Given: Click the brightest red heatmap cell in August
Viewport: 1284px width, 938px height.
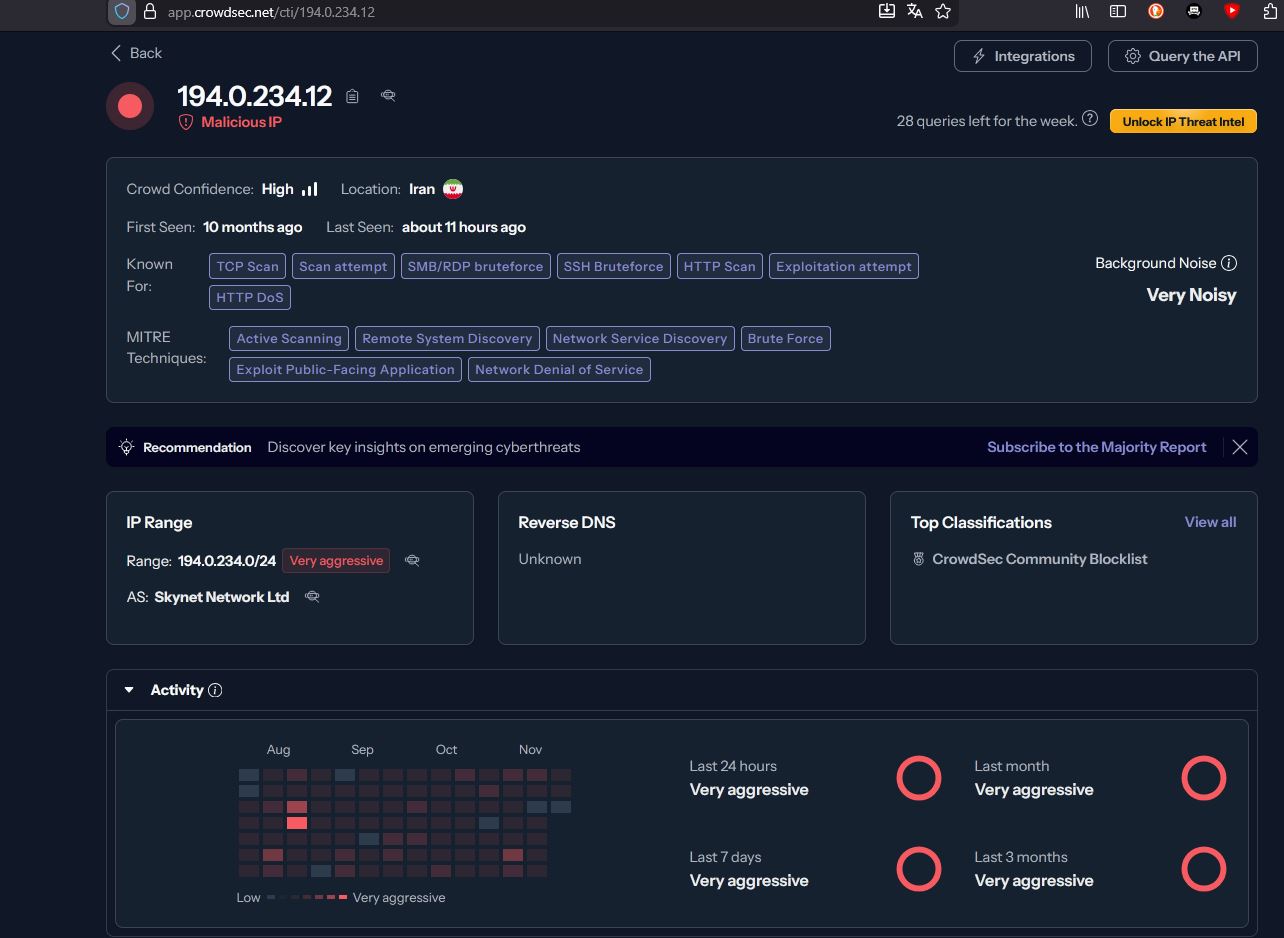Looking at the screenshot, I should point(297,823).
